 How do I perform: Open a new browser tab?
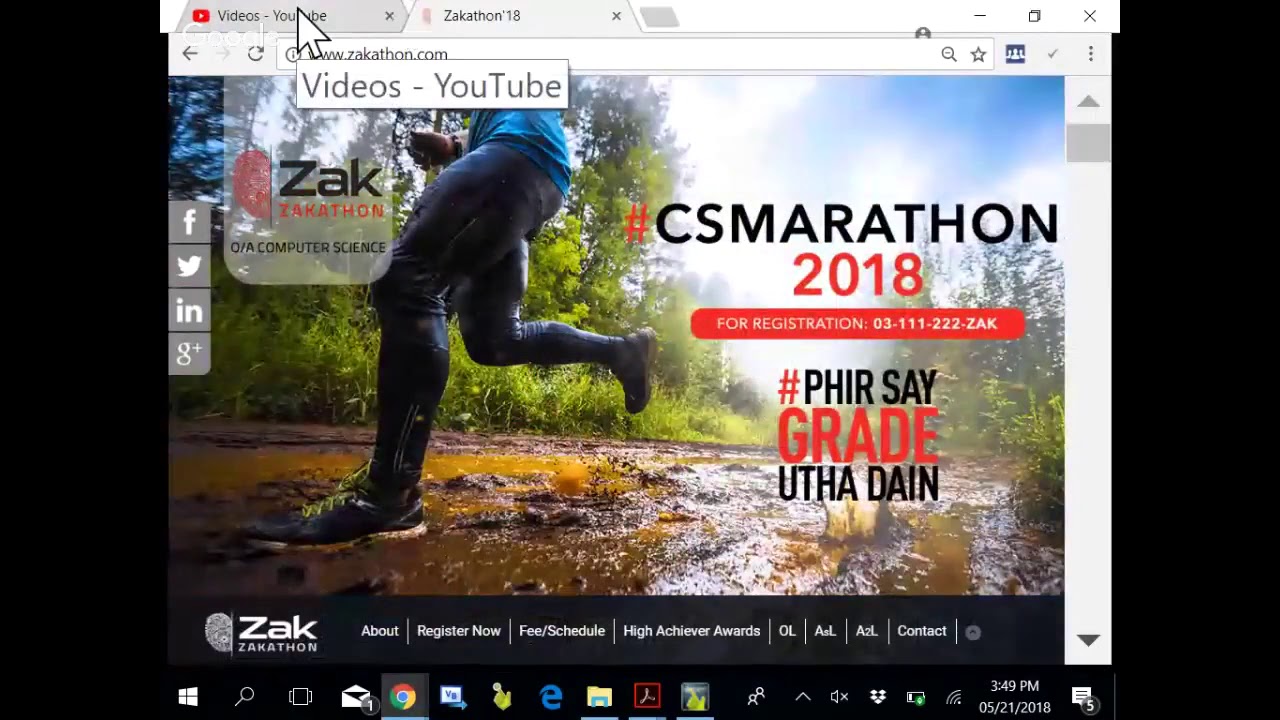pyautogui.click(x=659, y=17)
